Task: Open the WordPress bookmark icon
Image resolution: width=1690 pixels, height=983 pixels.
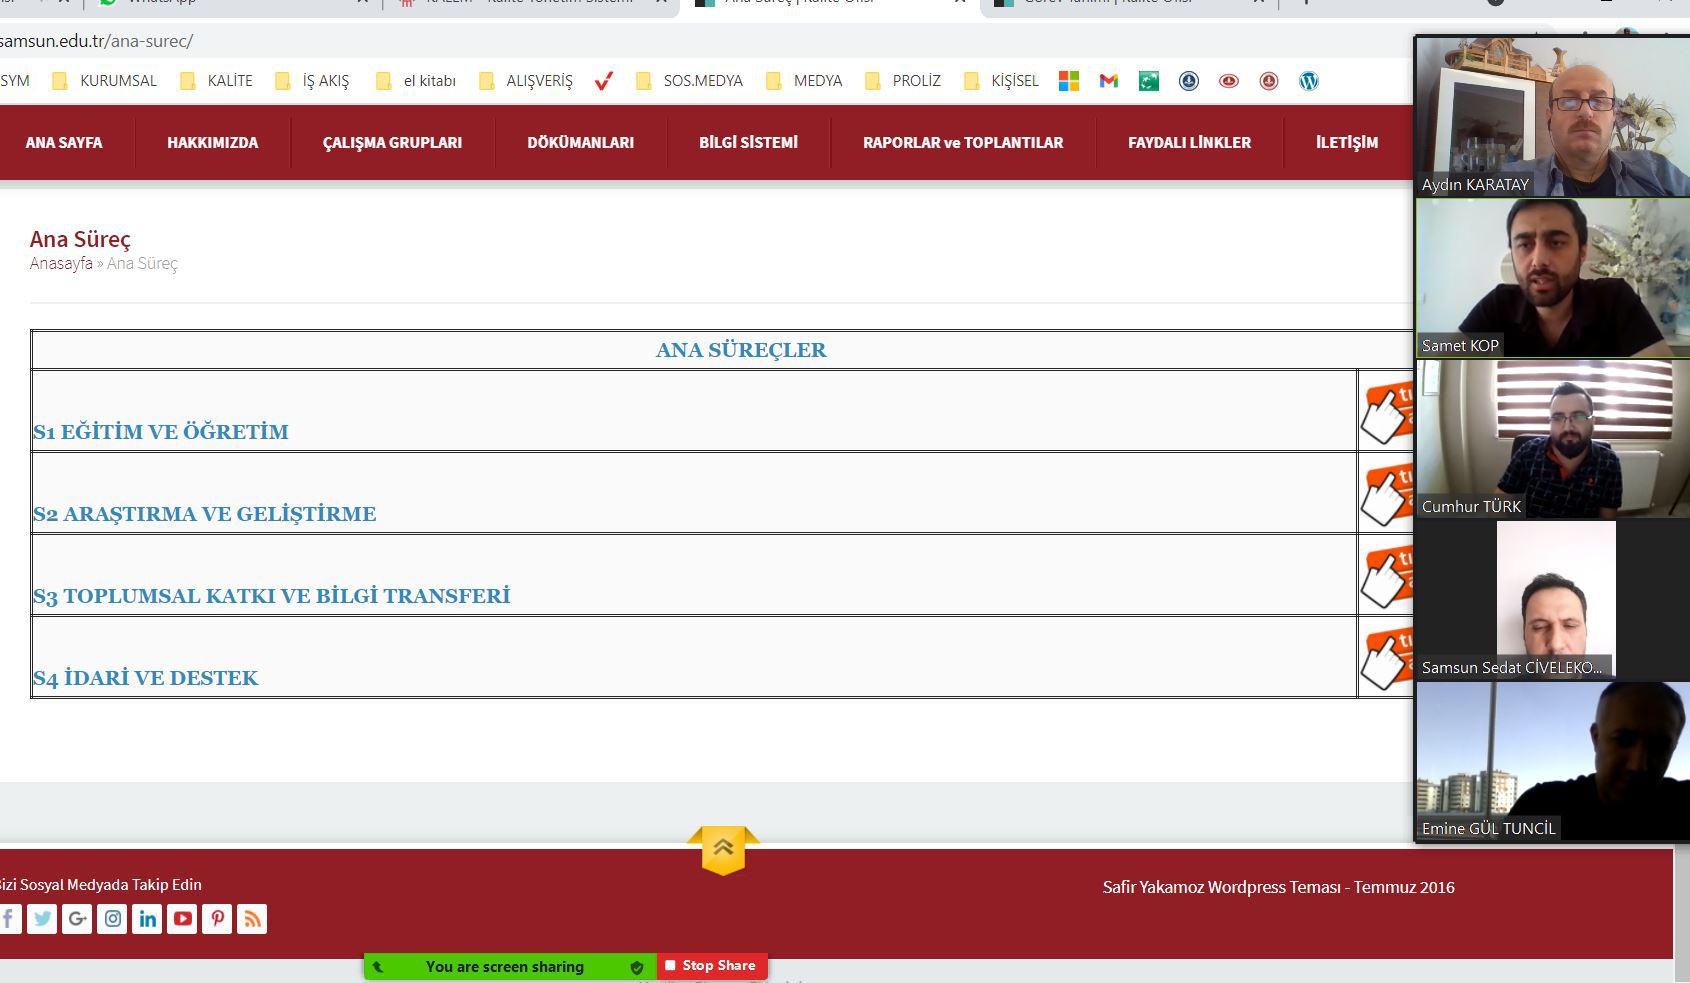Action: (1308, 81)
